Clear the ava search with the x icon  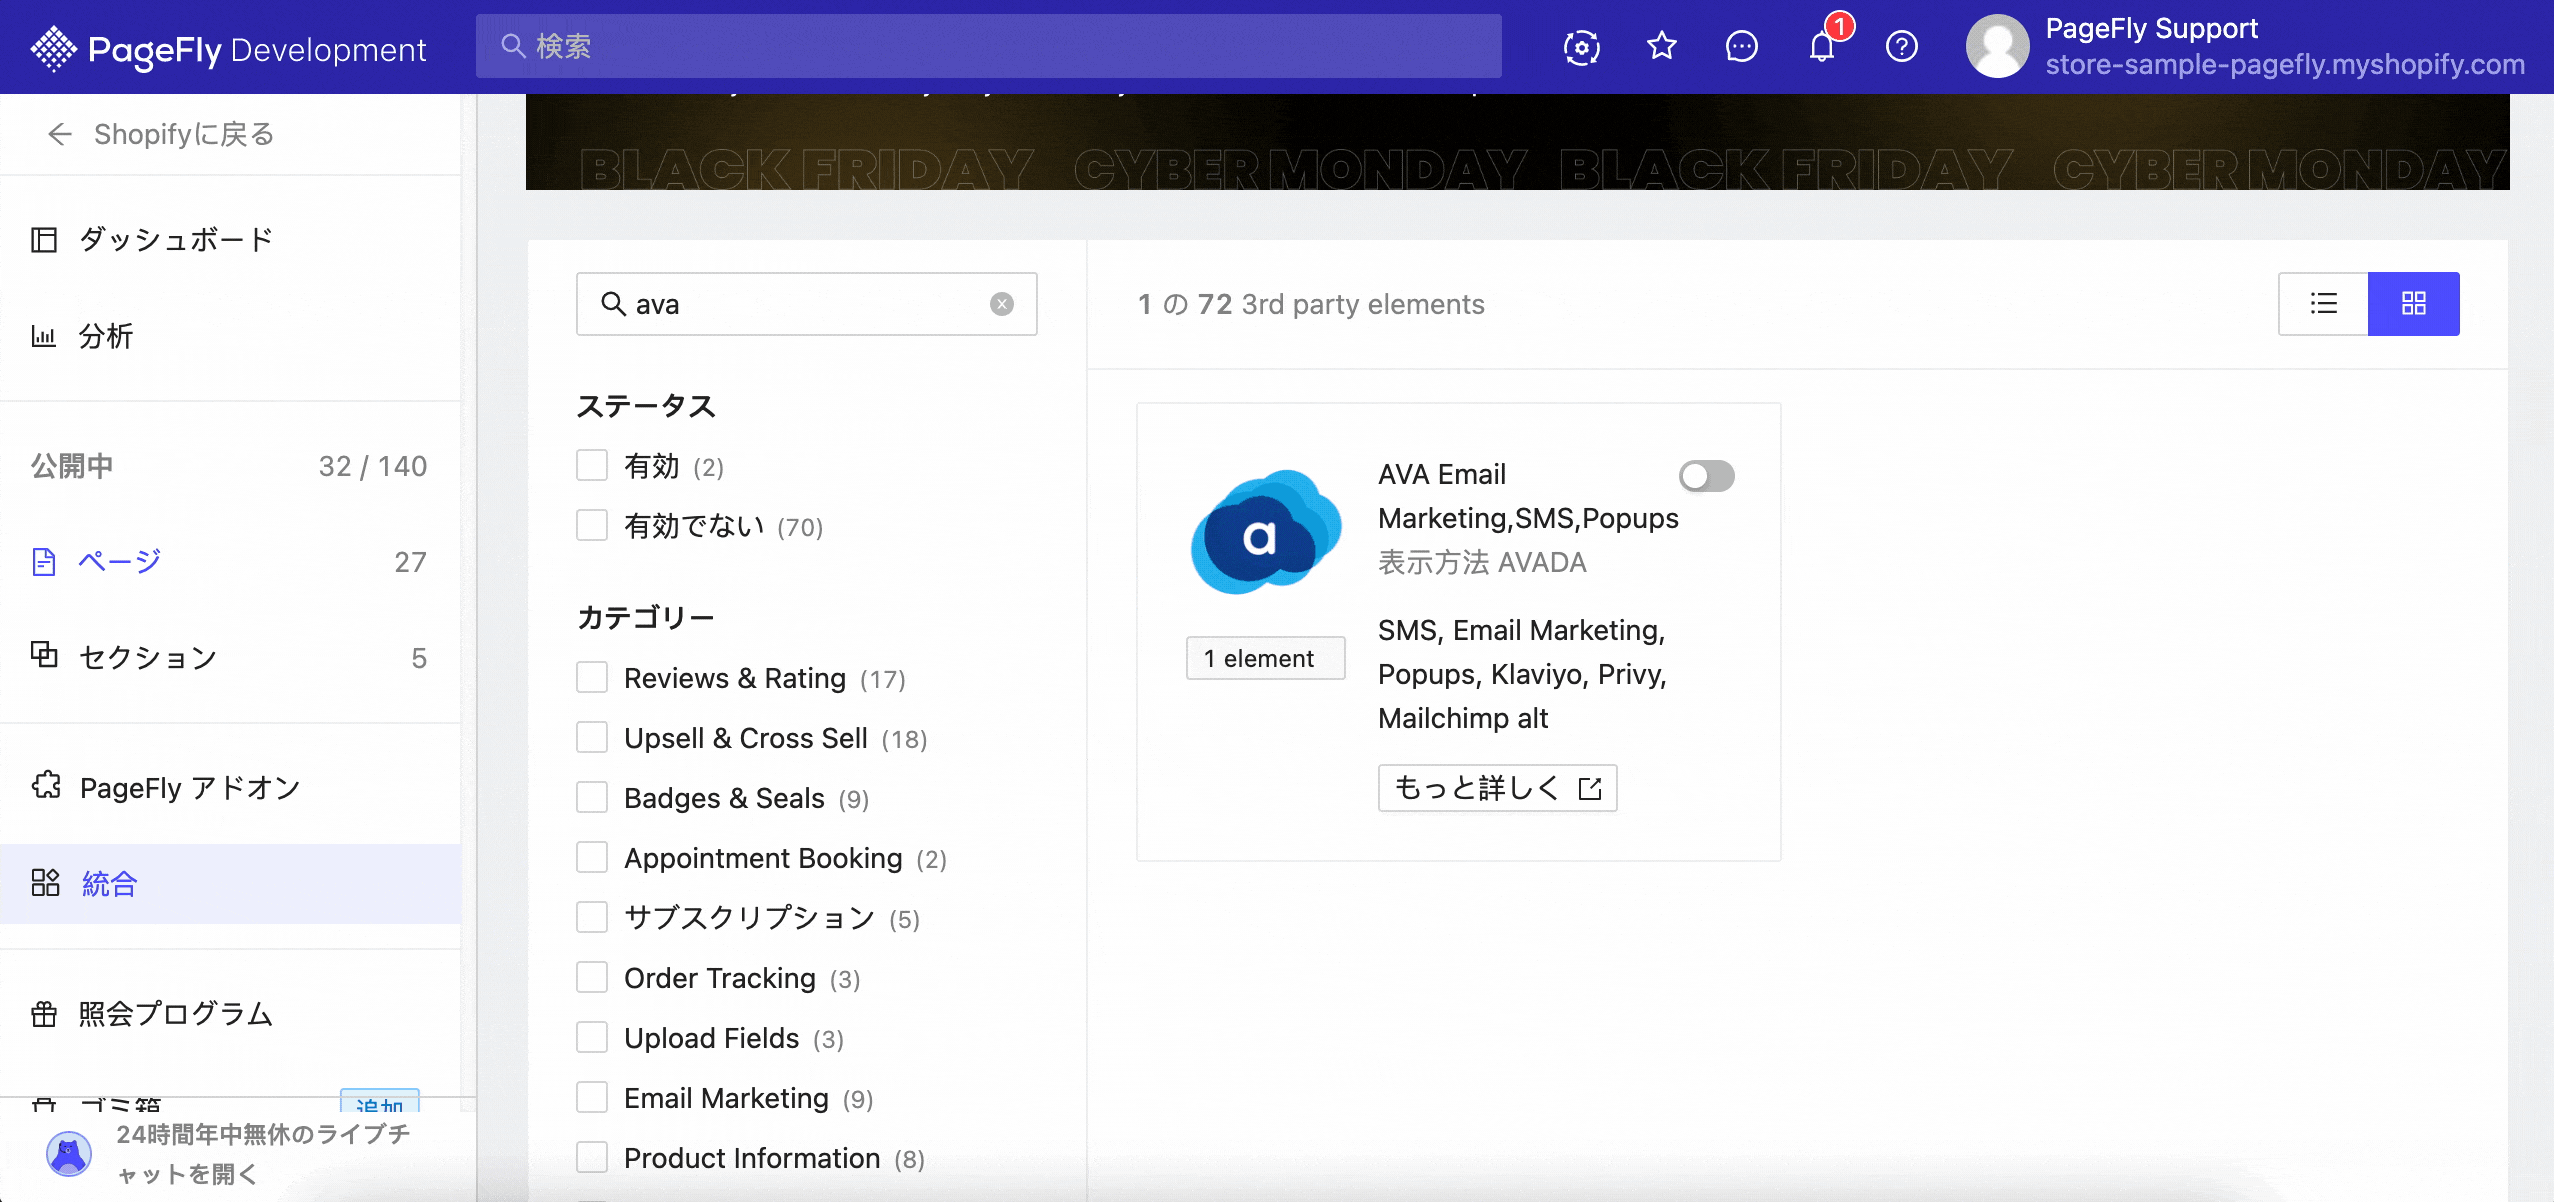point(1002,304)
